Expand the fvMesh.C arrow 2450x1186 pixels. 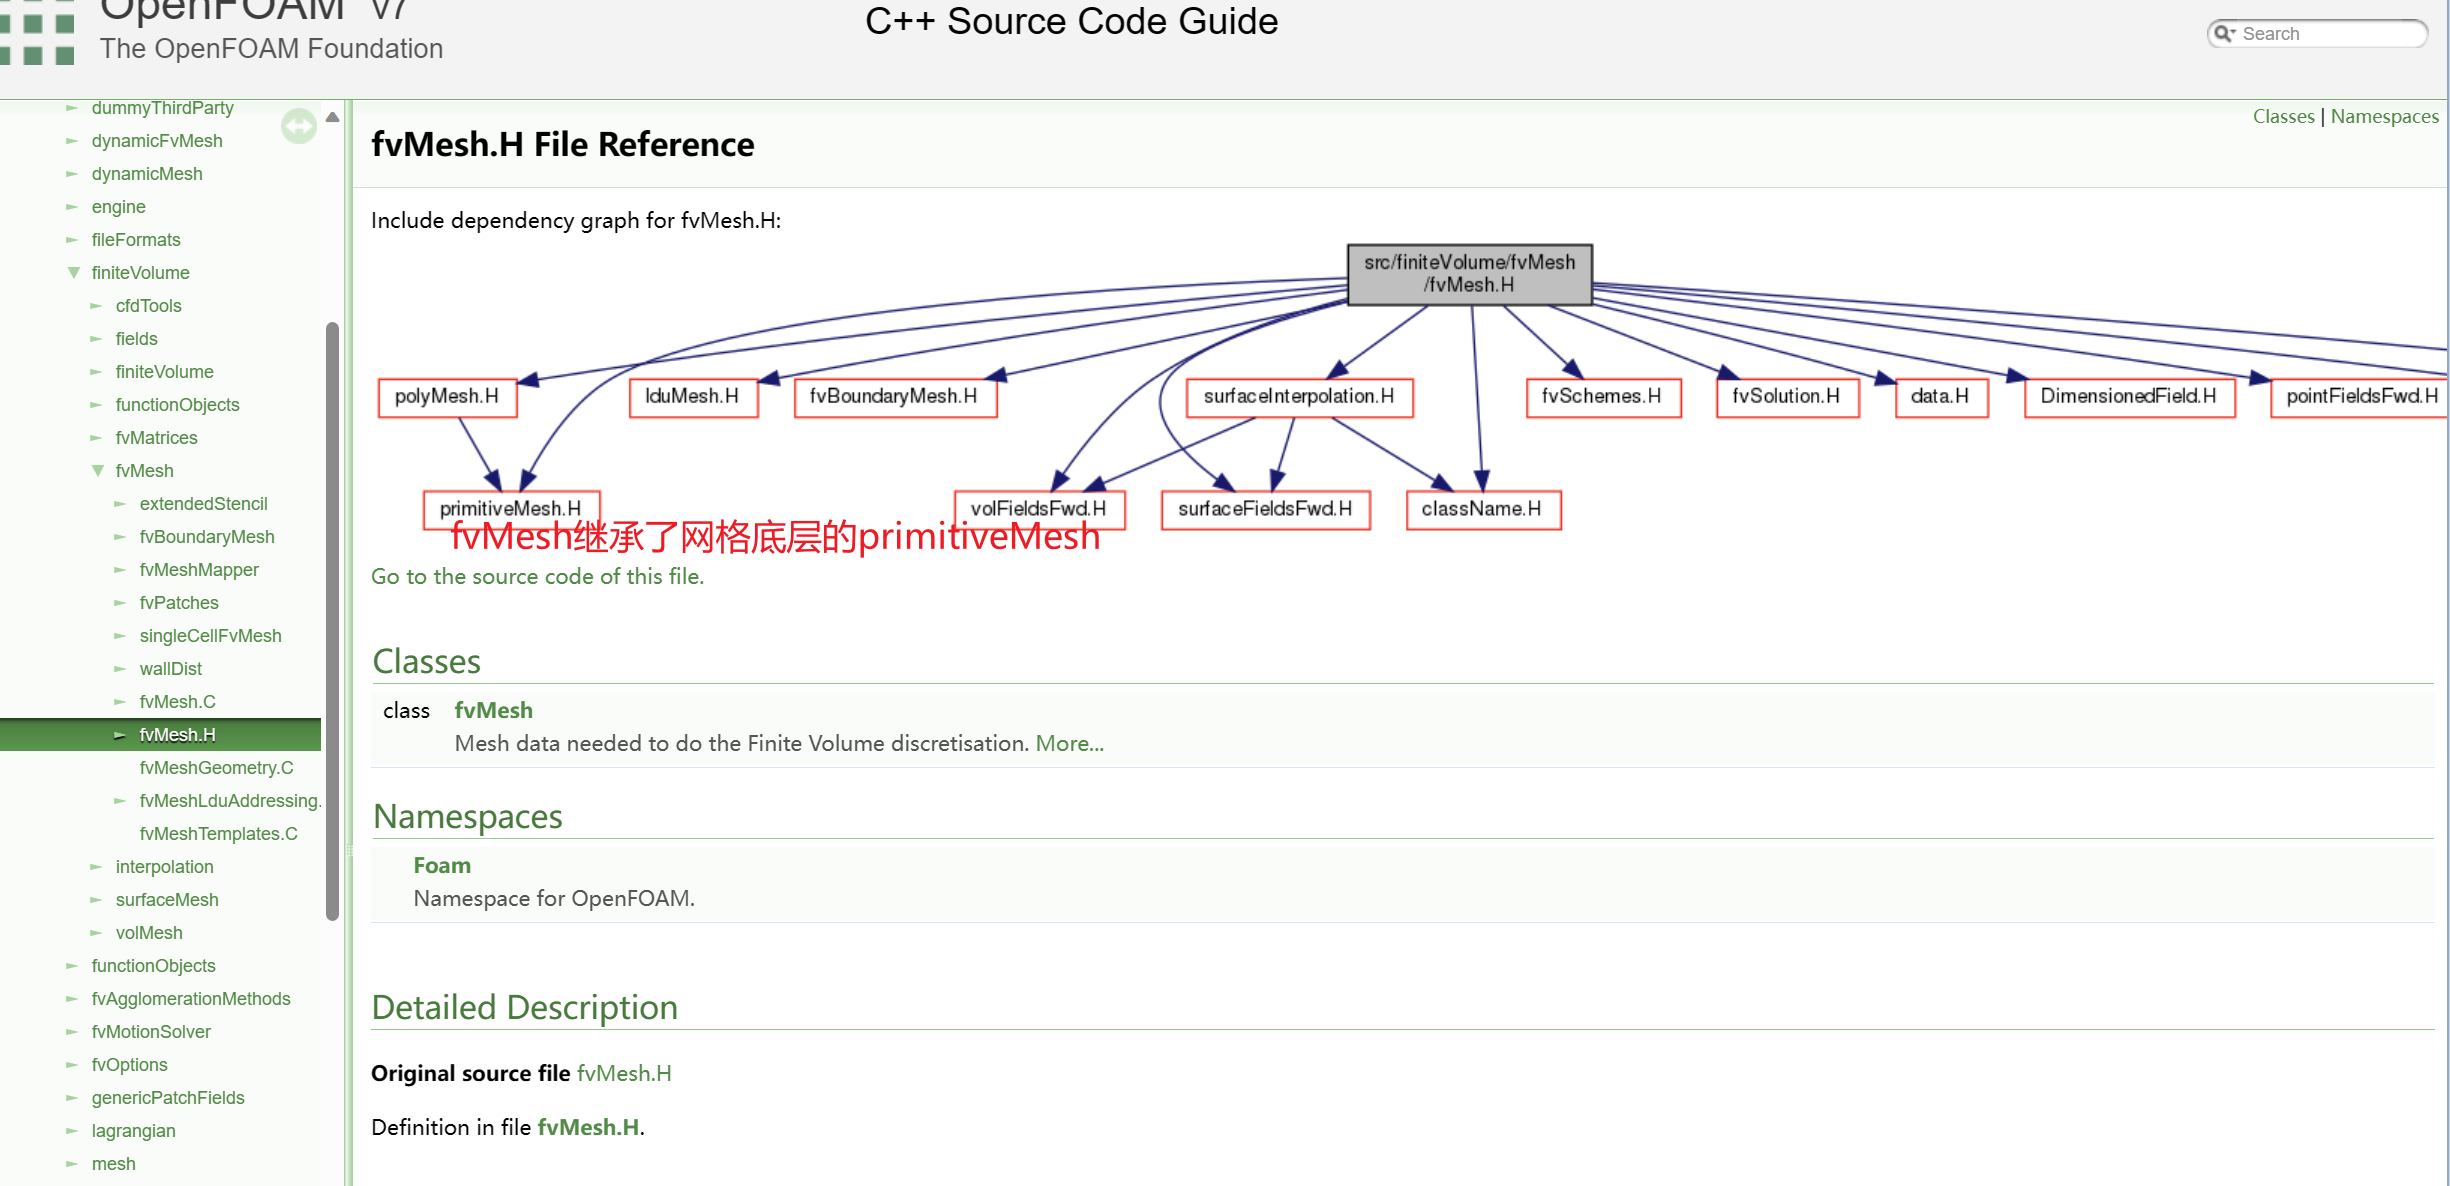(x=120, y=702)
